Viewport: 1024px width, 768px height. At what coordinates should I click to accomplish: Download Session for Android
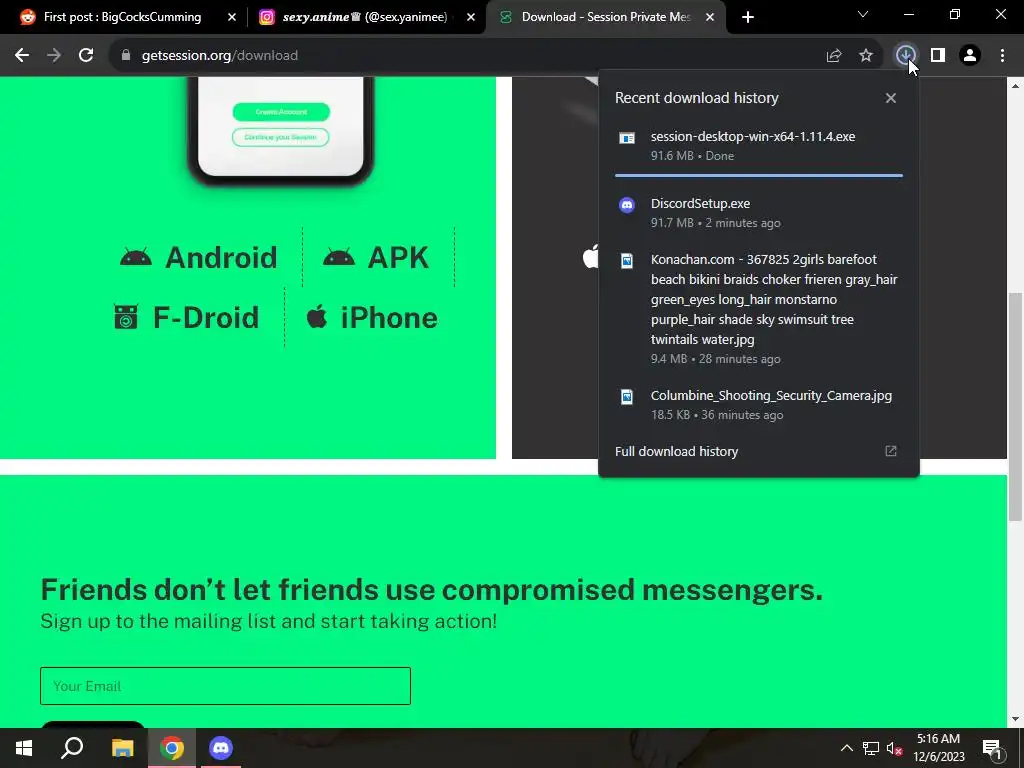pos(199,257)
